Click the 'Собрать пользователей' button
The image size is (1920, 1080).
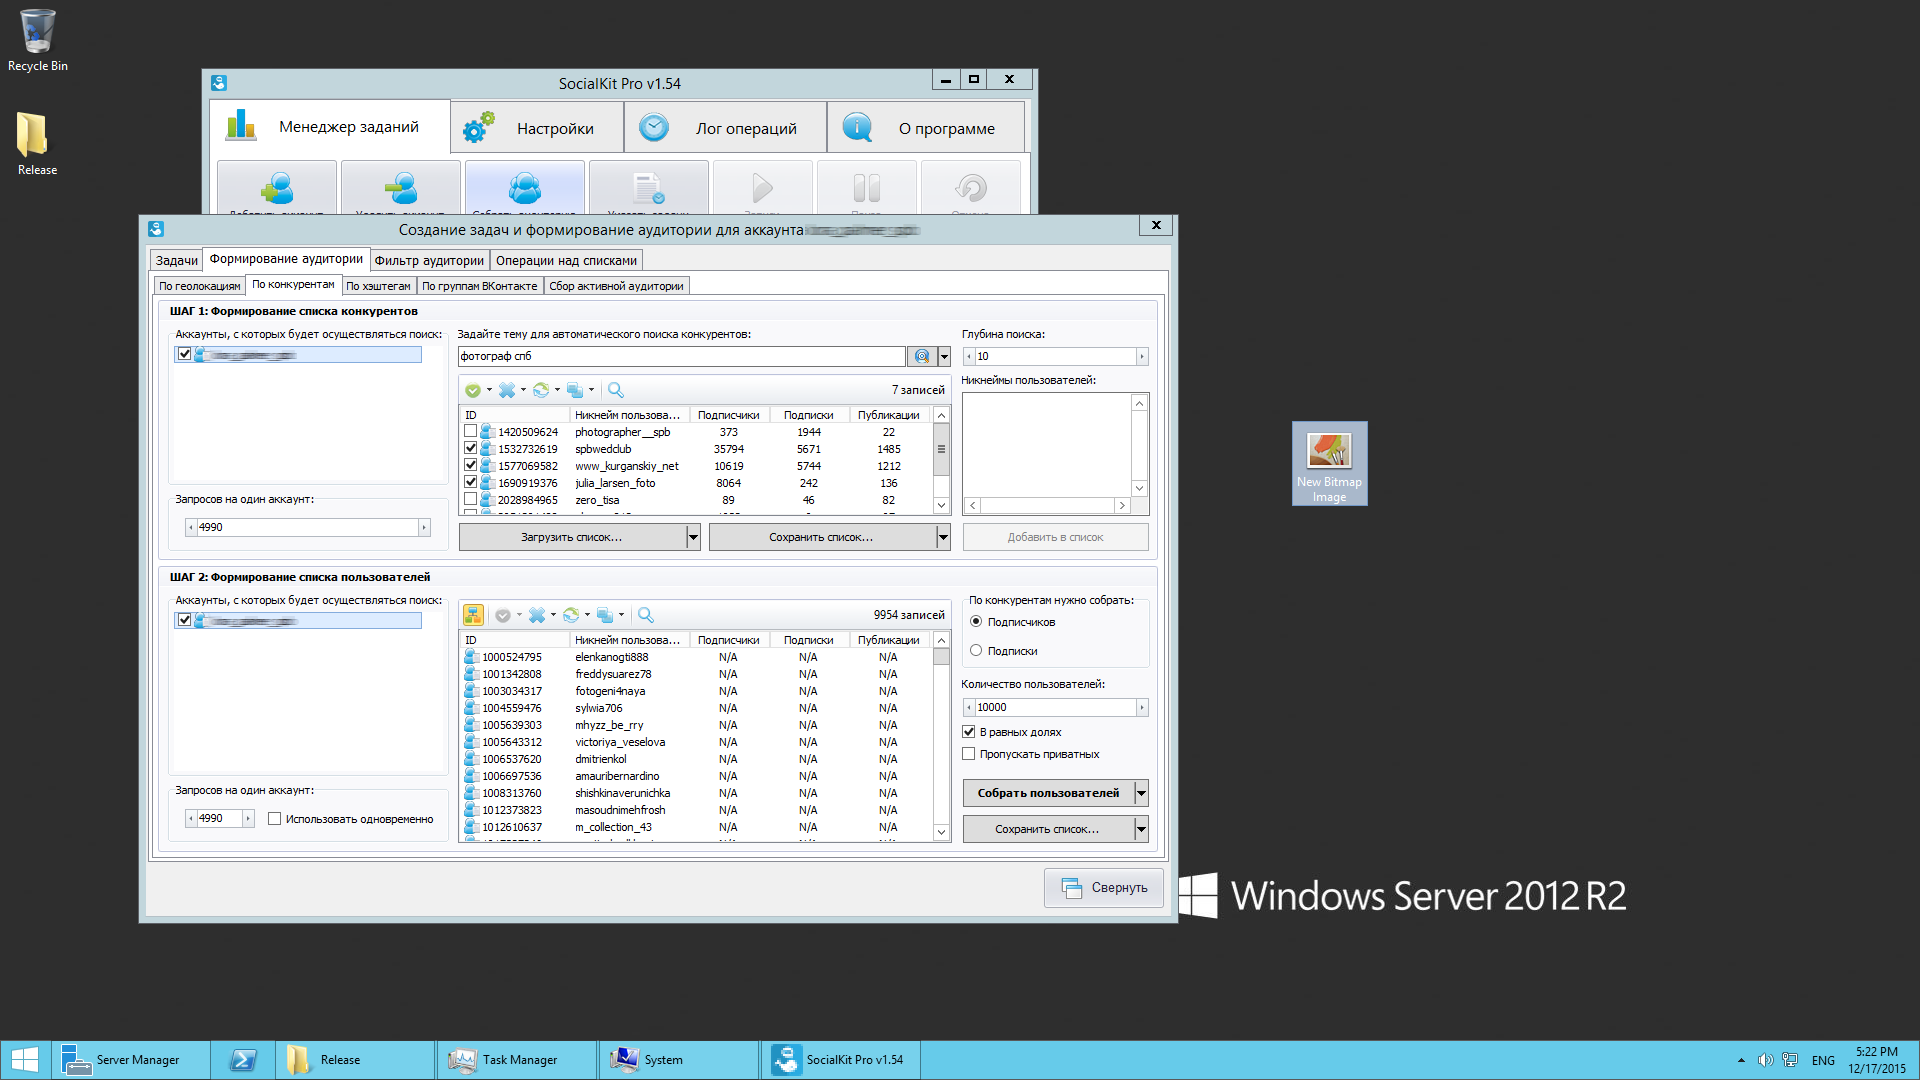pos(1049,793)
